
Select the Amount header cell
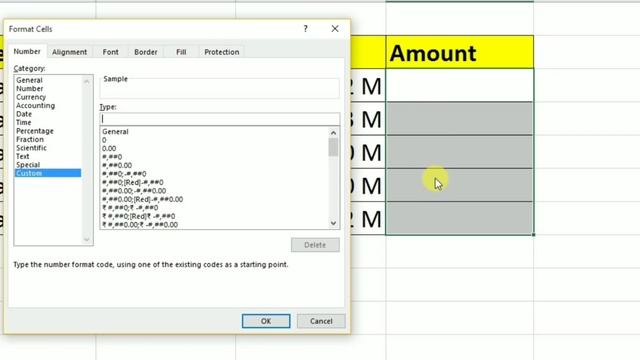tap(460, 52)
